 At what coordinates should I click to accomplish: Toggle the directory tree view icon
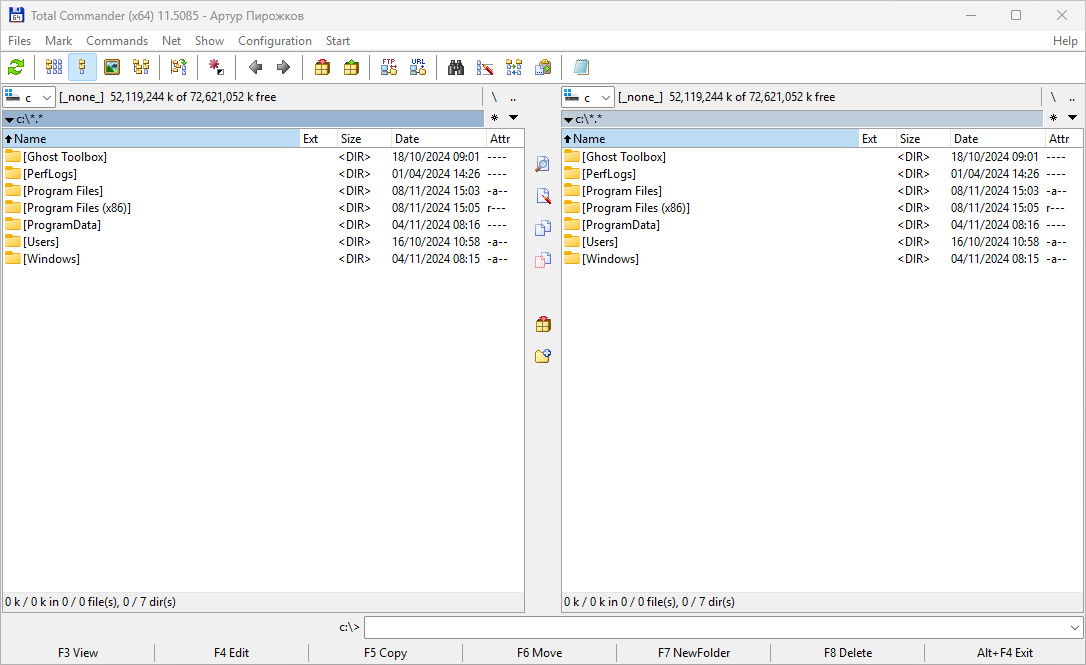(x=141, y=67)
